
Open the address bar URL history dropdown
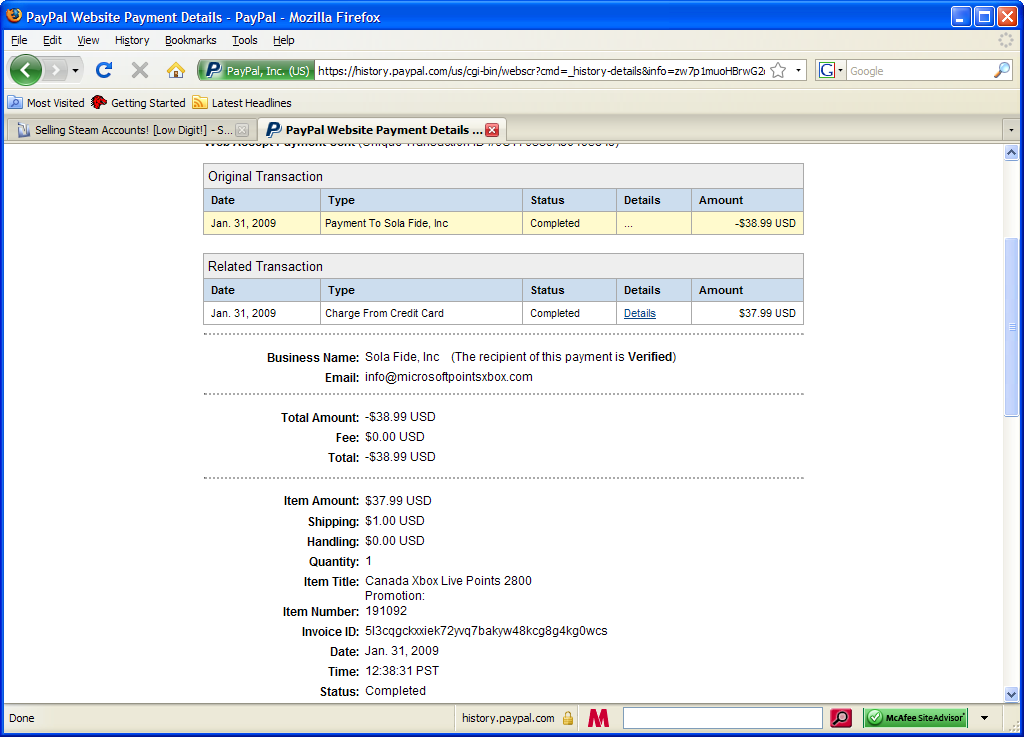tap(798, 71)
